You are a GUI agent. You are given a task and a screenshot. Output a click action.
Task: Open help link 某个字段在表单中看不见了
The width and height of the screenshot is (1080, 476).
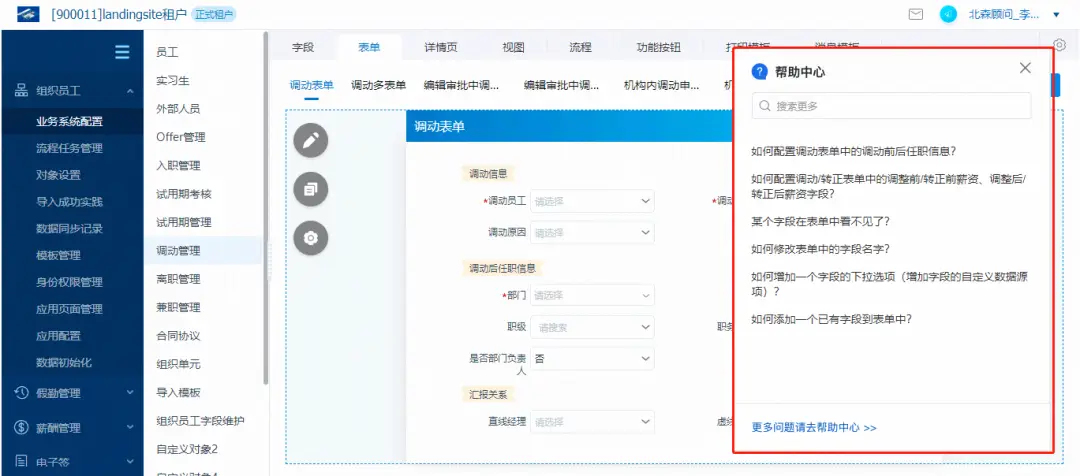(x=821, y=222)
